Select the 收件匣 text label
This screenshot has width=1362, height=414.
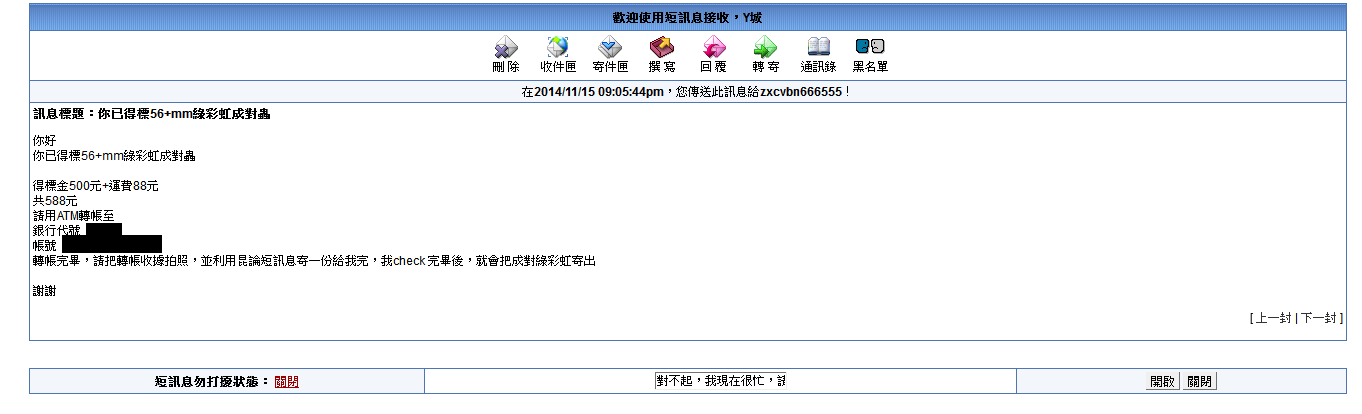pos(558,67)
